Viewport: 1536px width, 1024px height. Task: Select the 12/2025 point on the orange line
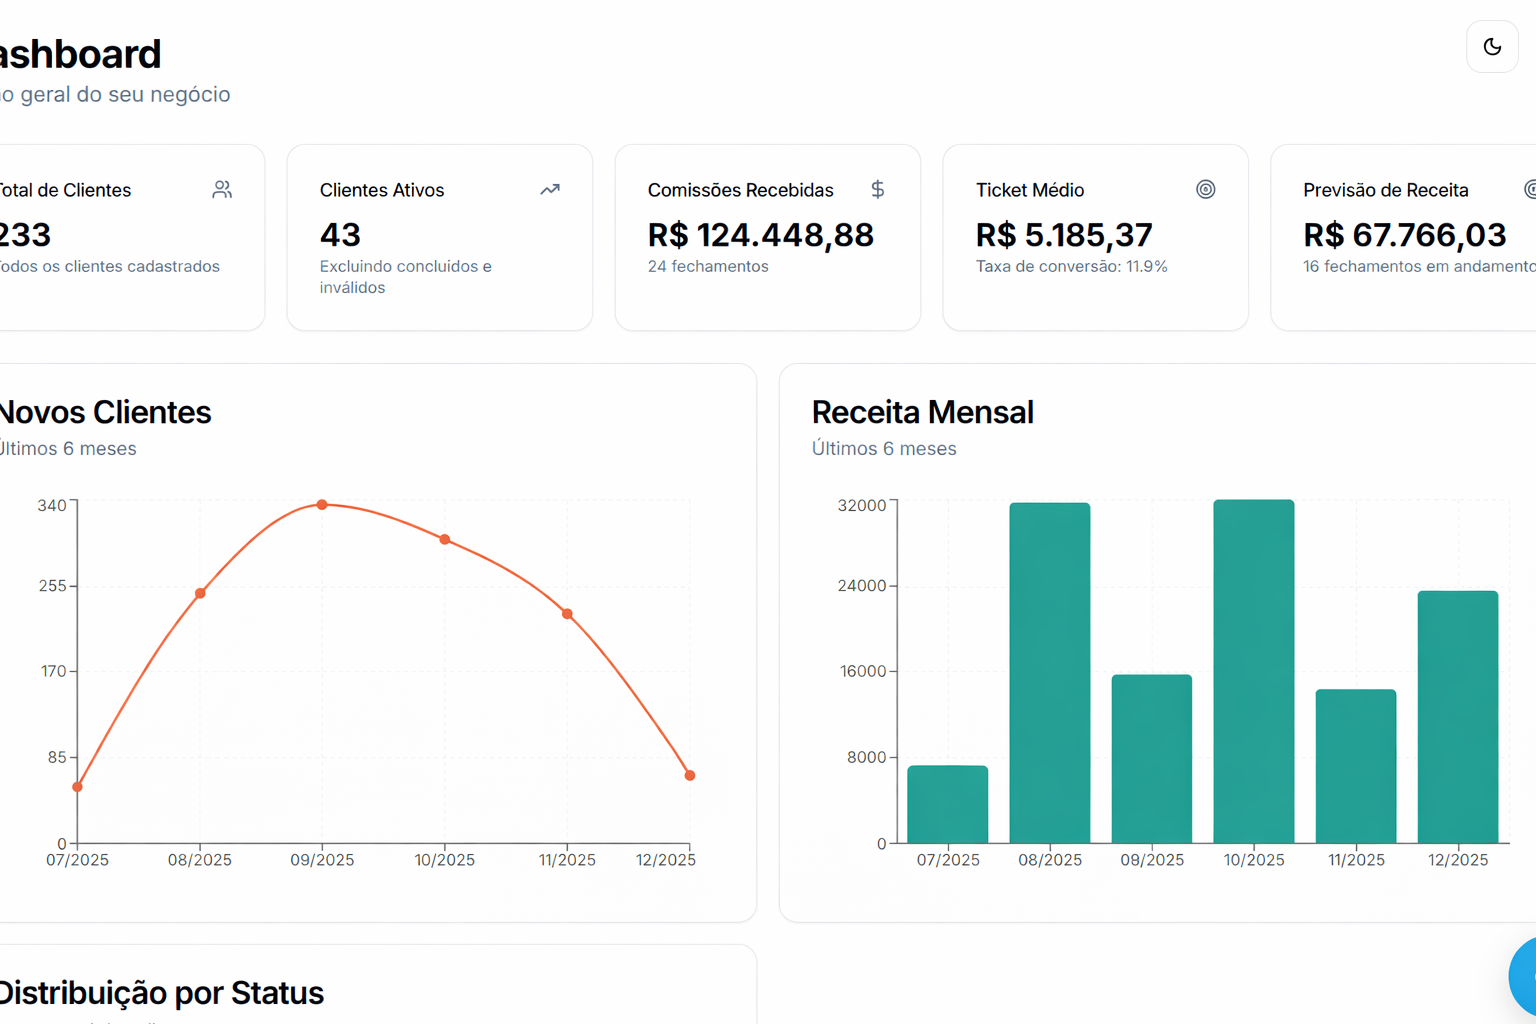[690, 775]
